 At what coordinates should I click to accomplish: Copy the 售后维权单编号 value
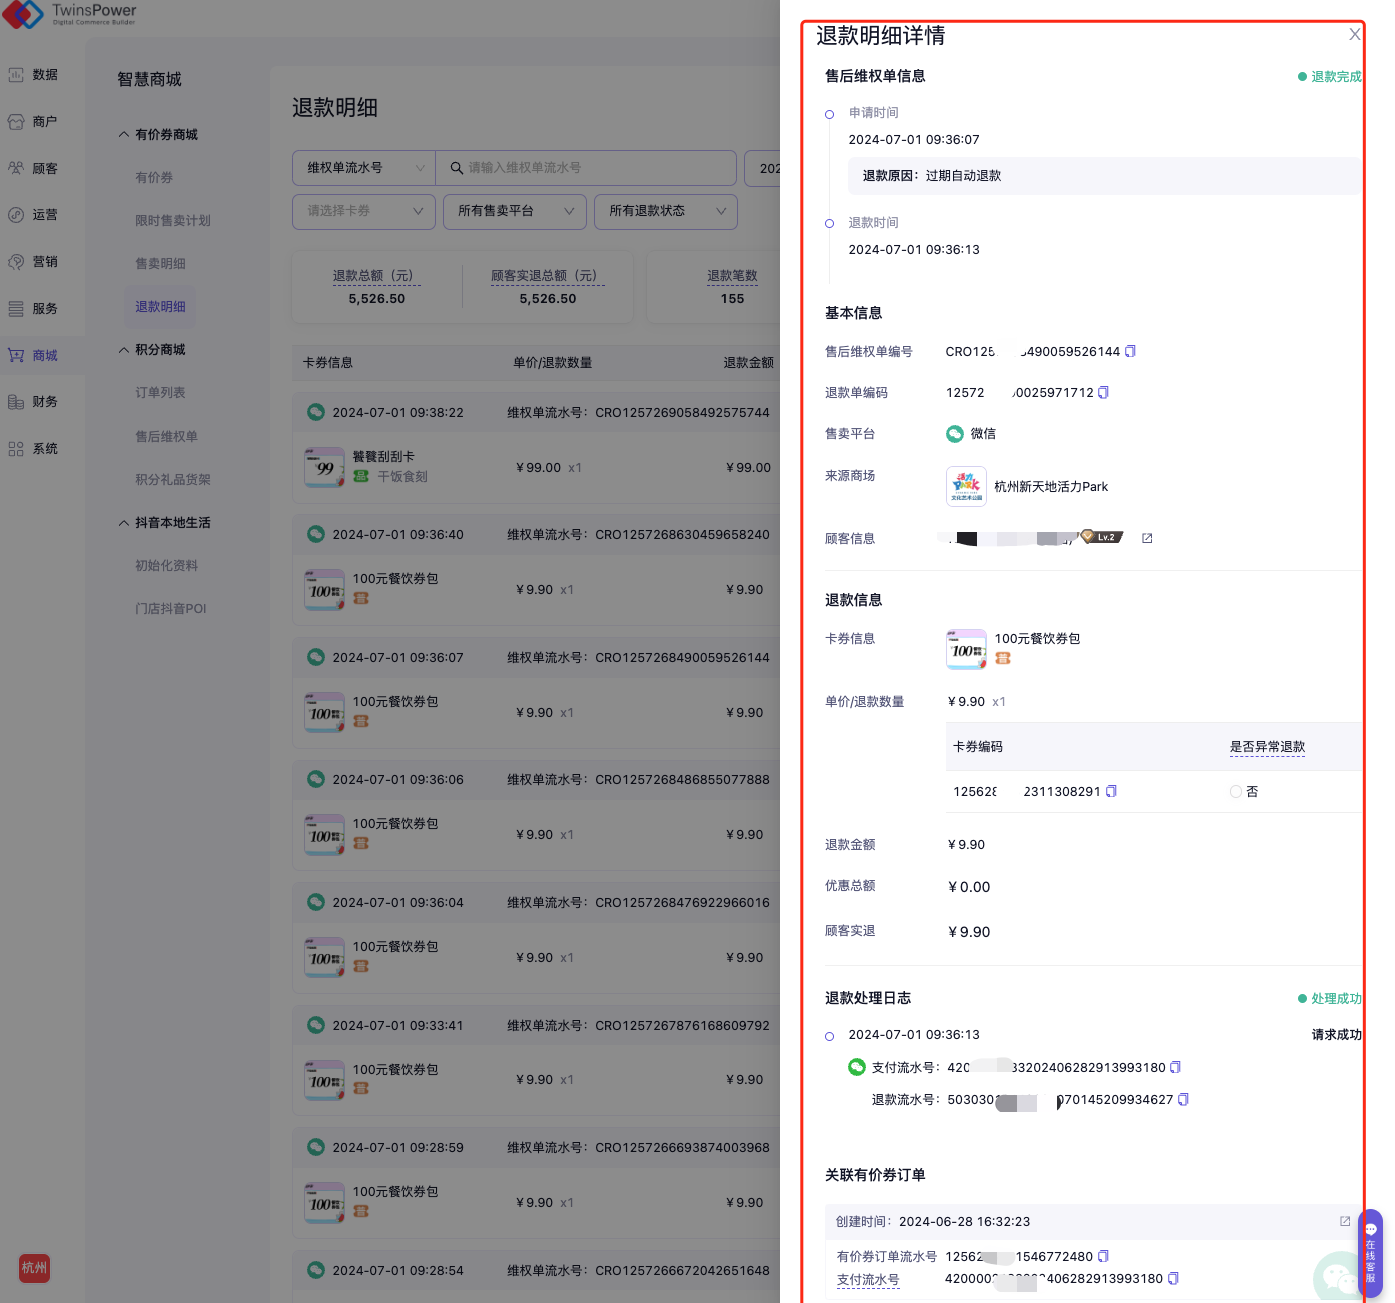1130,352
